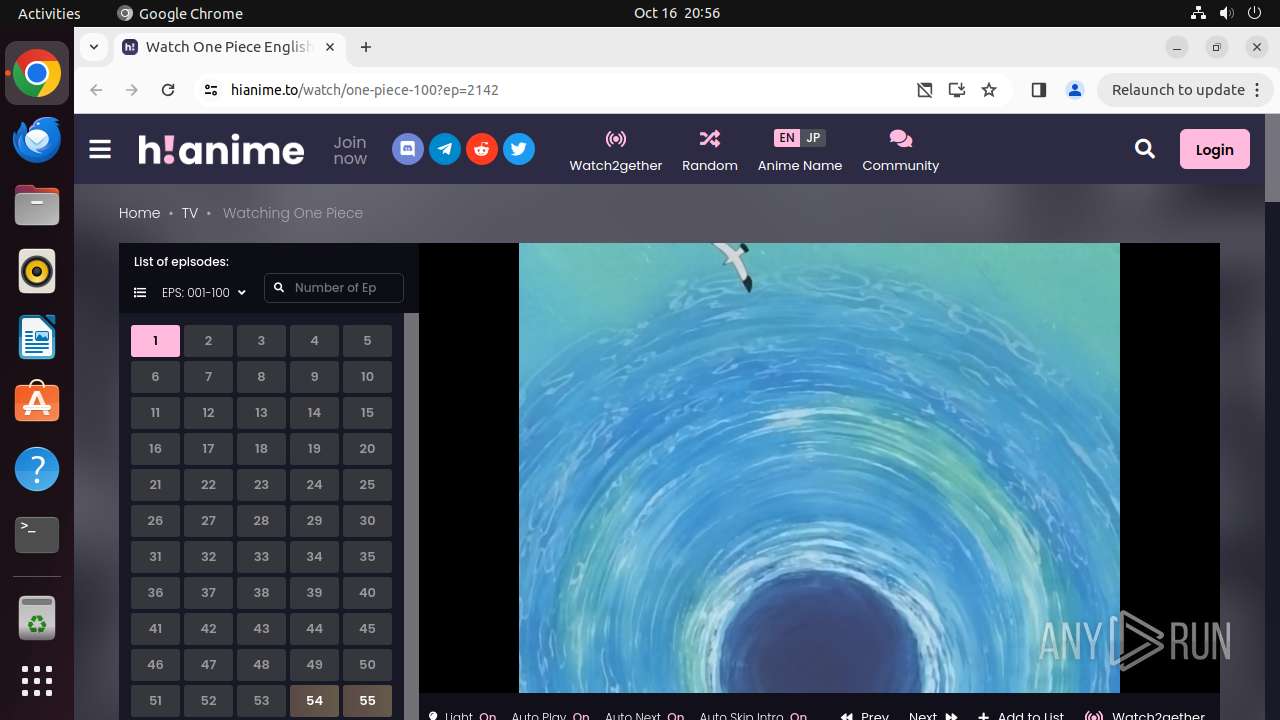Viewport: 1280px width, 720px height.
Task: Bookmark this page with star icon
Action: coord(989,90)
